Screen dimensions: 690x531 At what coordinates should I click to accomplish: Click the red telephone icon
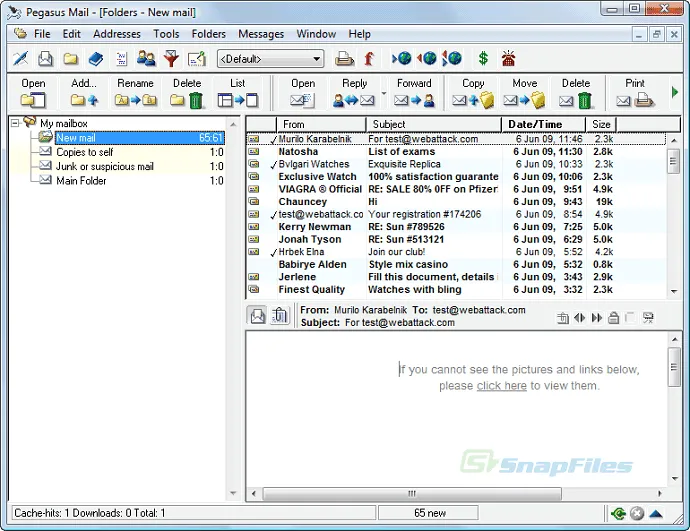pyautogui.click(x=508, y=59)
